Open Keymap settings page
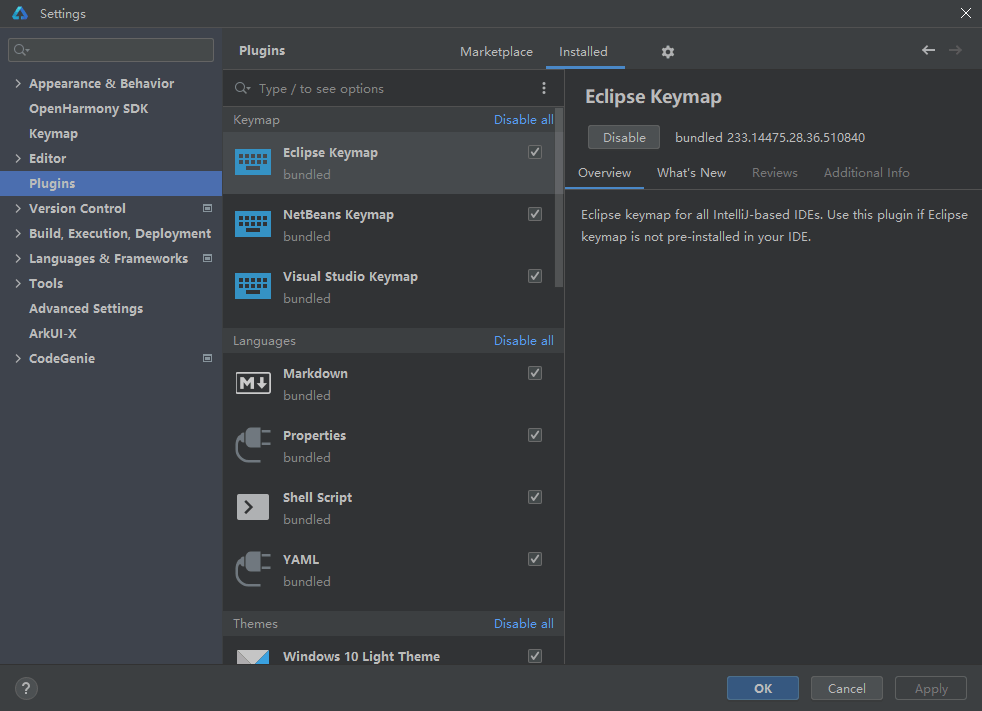The width and height of the screenshot is (982, 711). (53, 133)
